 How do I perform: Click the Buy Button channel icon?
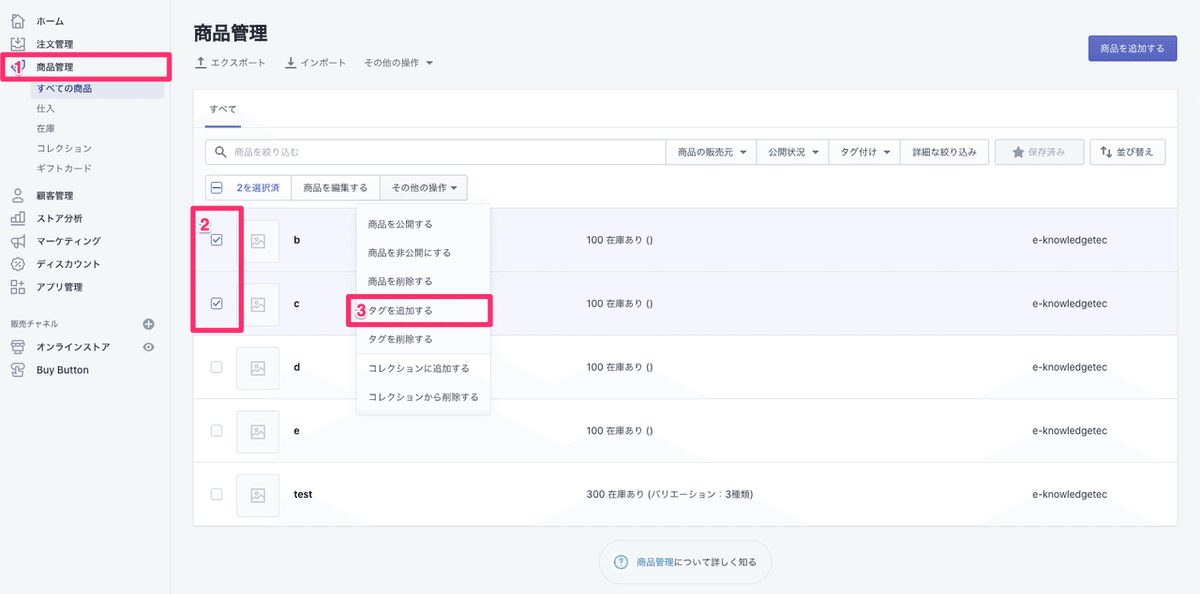[17, 370]
